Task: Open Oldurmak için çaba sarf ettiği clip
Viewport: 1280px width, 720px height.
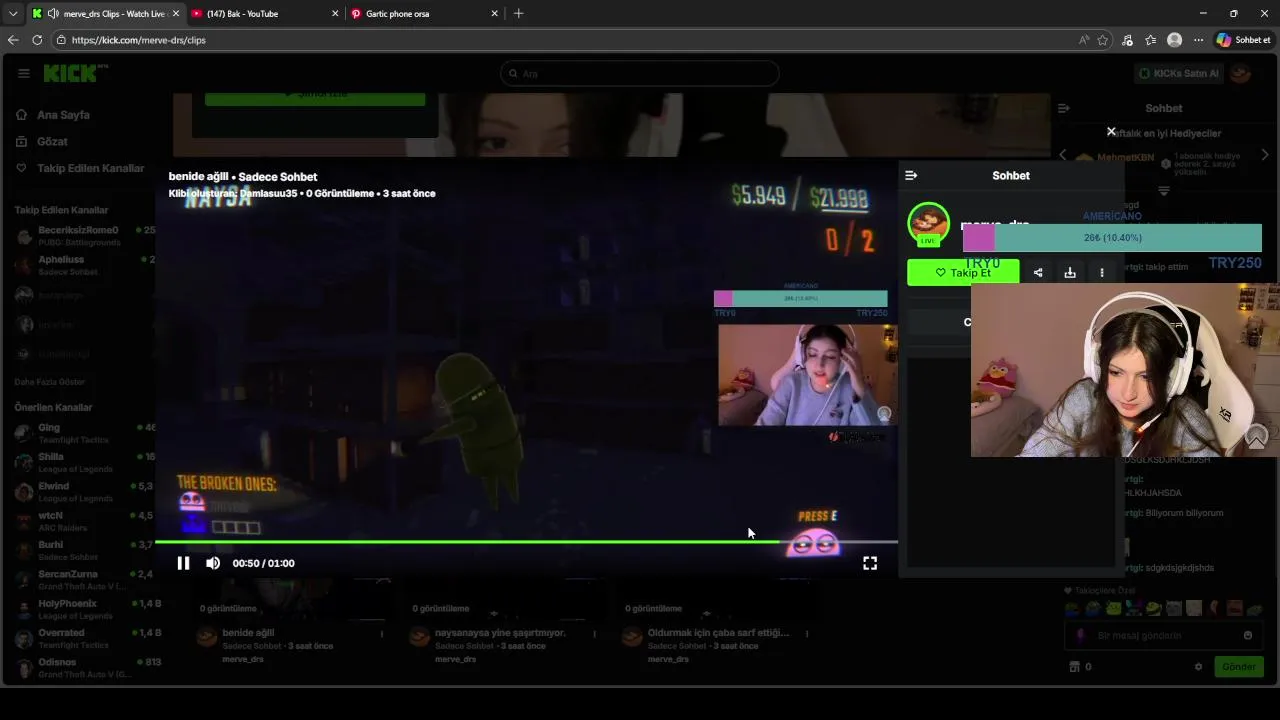Action: pyautogui.click(x=718, y=633)
